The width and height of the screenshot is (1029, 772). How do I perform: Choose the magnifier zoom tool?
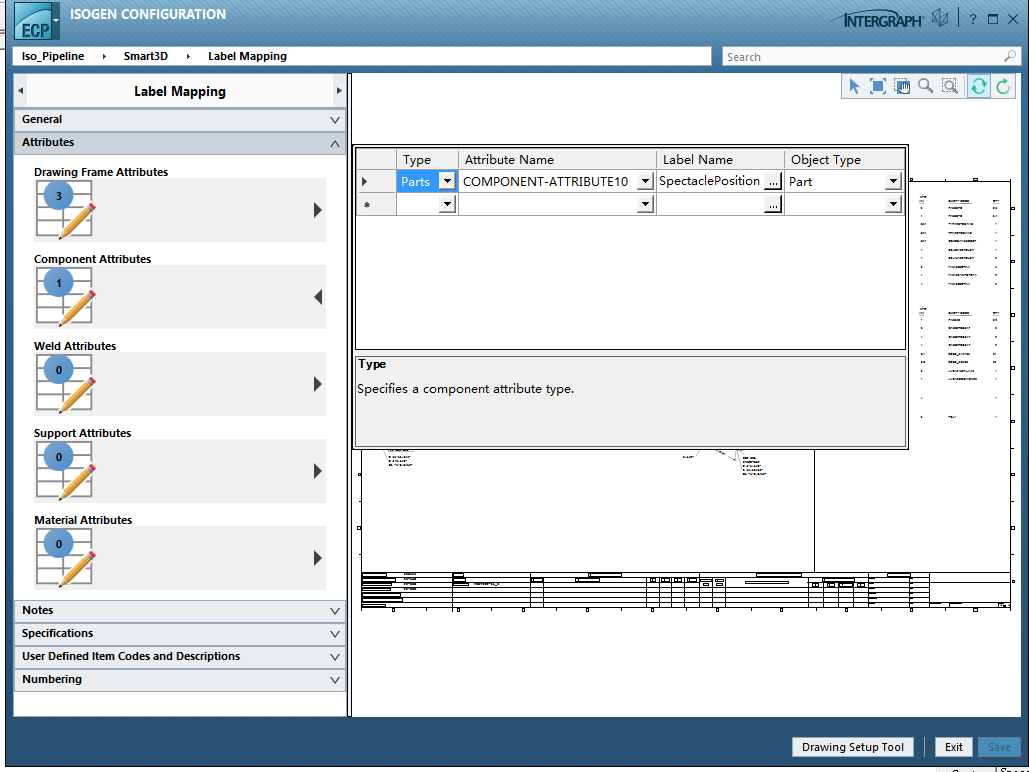click(x=925, y=86)
